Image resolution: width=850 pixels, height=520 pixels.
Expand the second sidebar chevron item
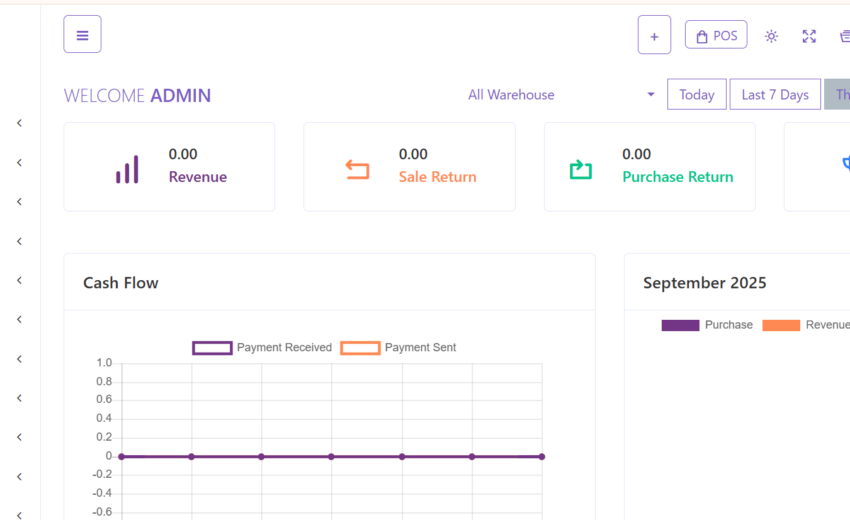coord(20,163)
